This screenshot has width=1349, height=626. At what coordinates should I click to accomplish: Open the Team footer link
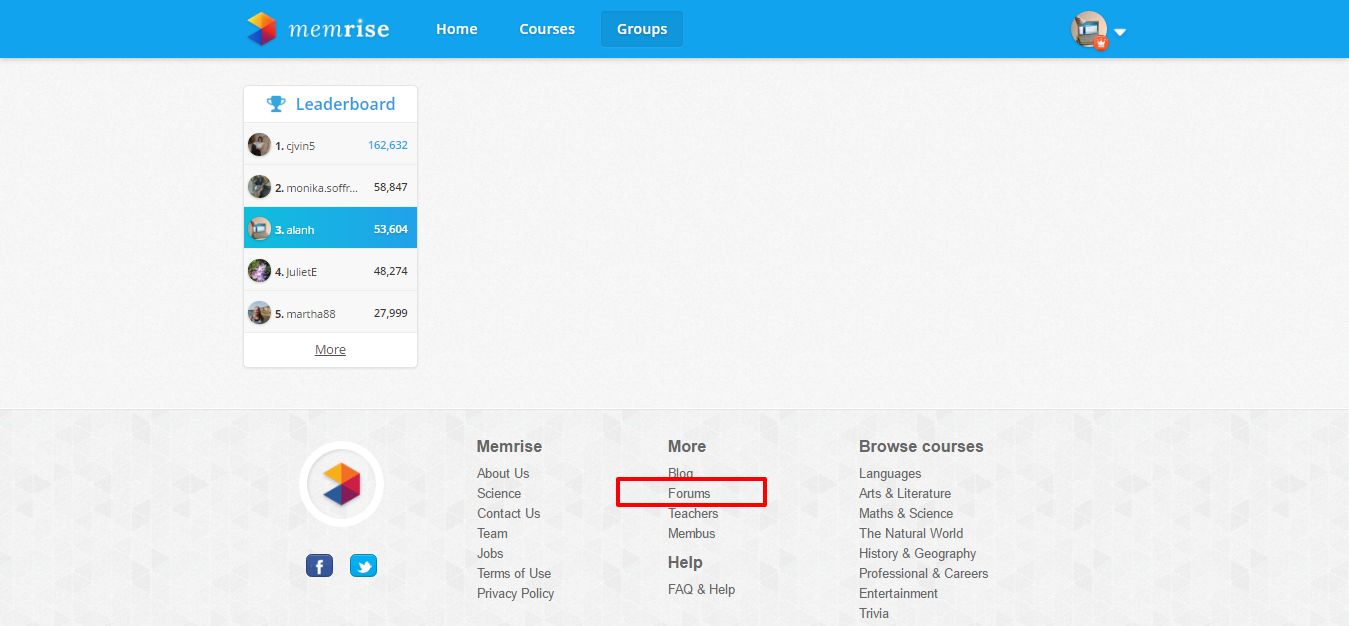[492, 534]
